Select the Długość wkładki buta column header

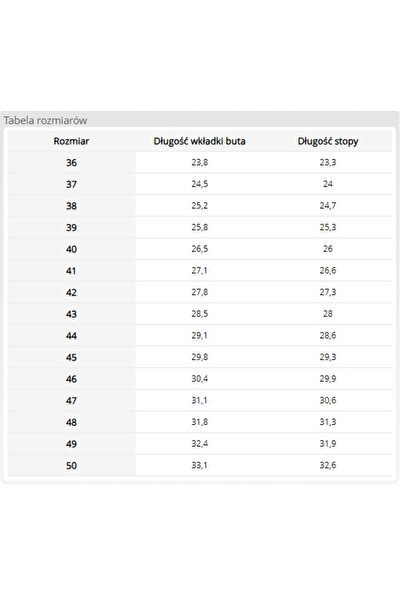tap(199, 141)
